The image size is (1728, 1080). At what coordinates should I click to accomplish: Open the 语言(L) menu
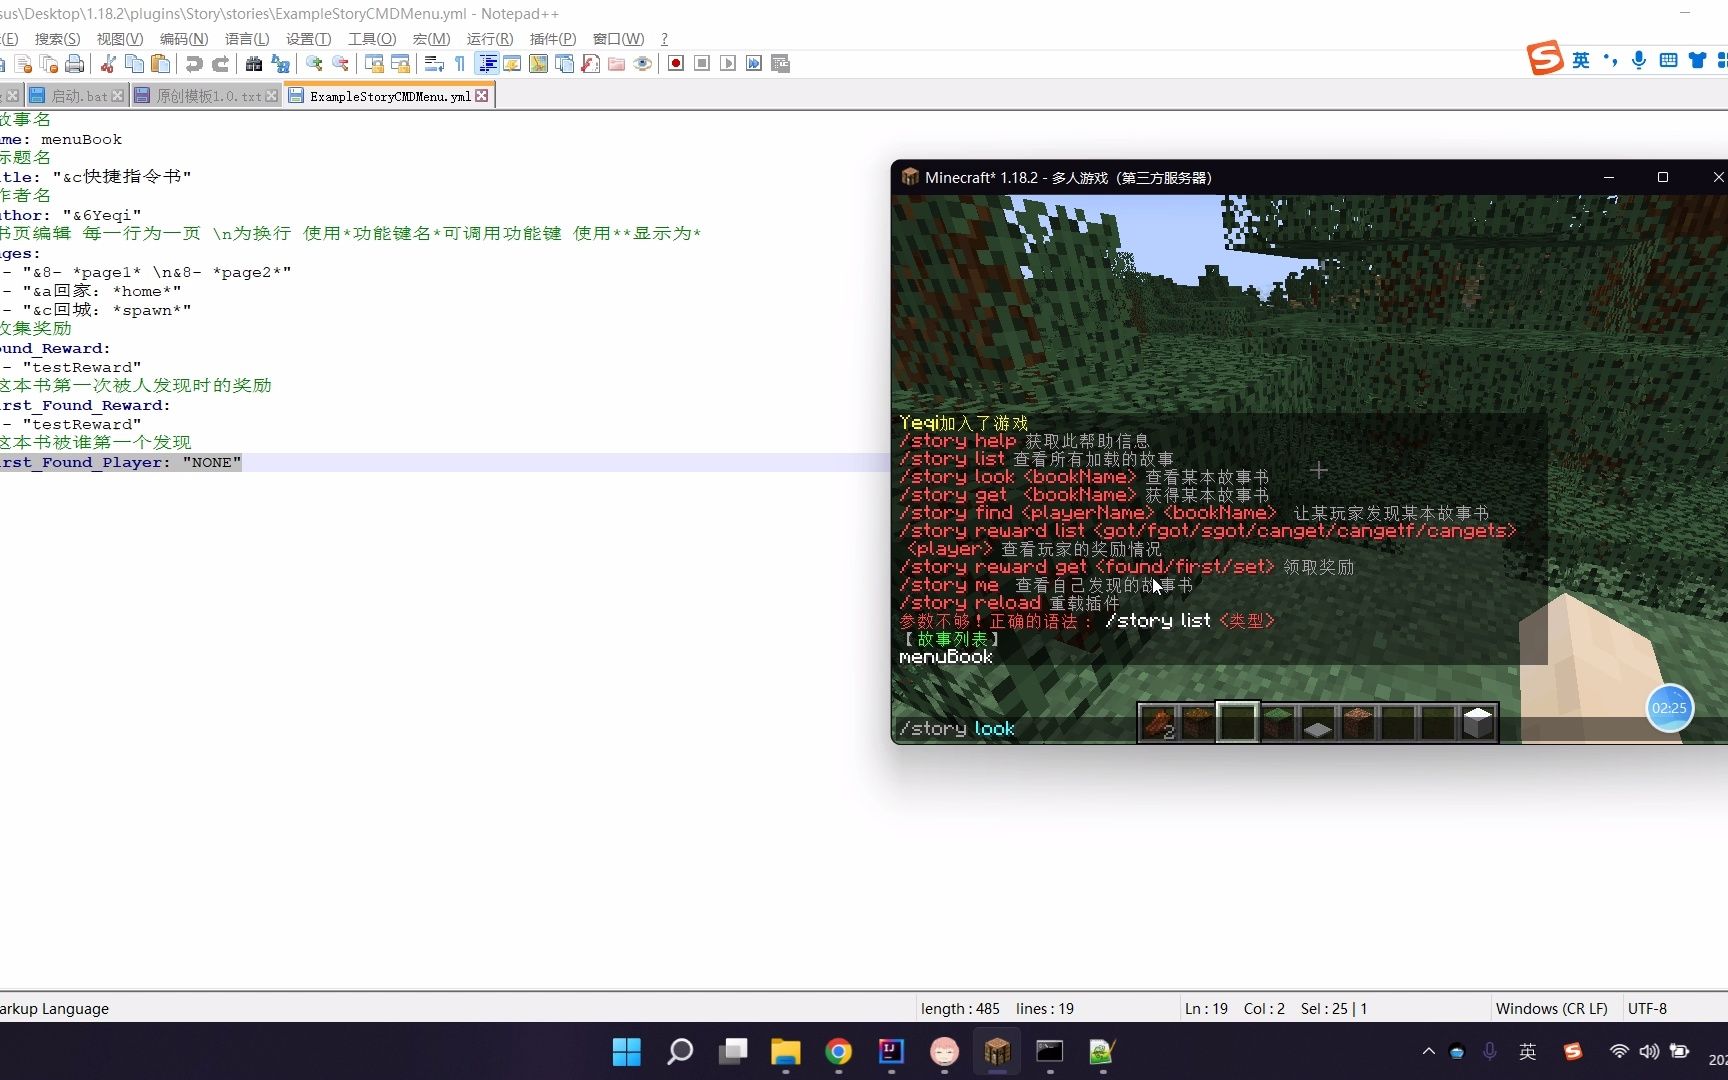247,39
